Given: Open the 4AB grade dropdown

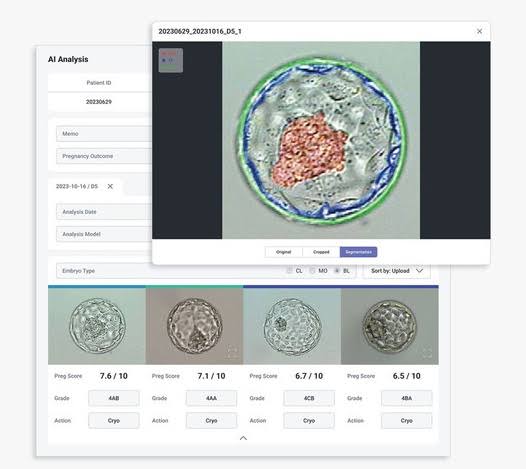Looking at the screenshot, I should (x=114, y=398).
